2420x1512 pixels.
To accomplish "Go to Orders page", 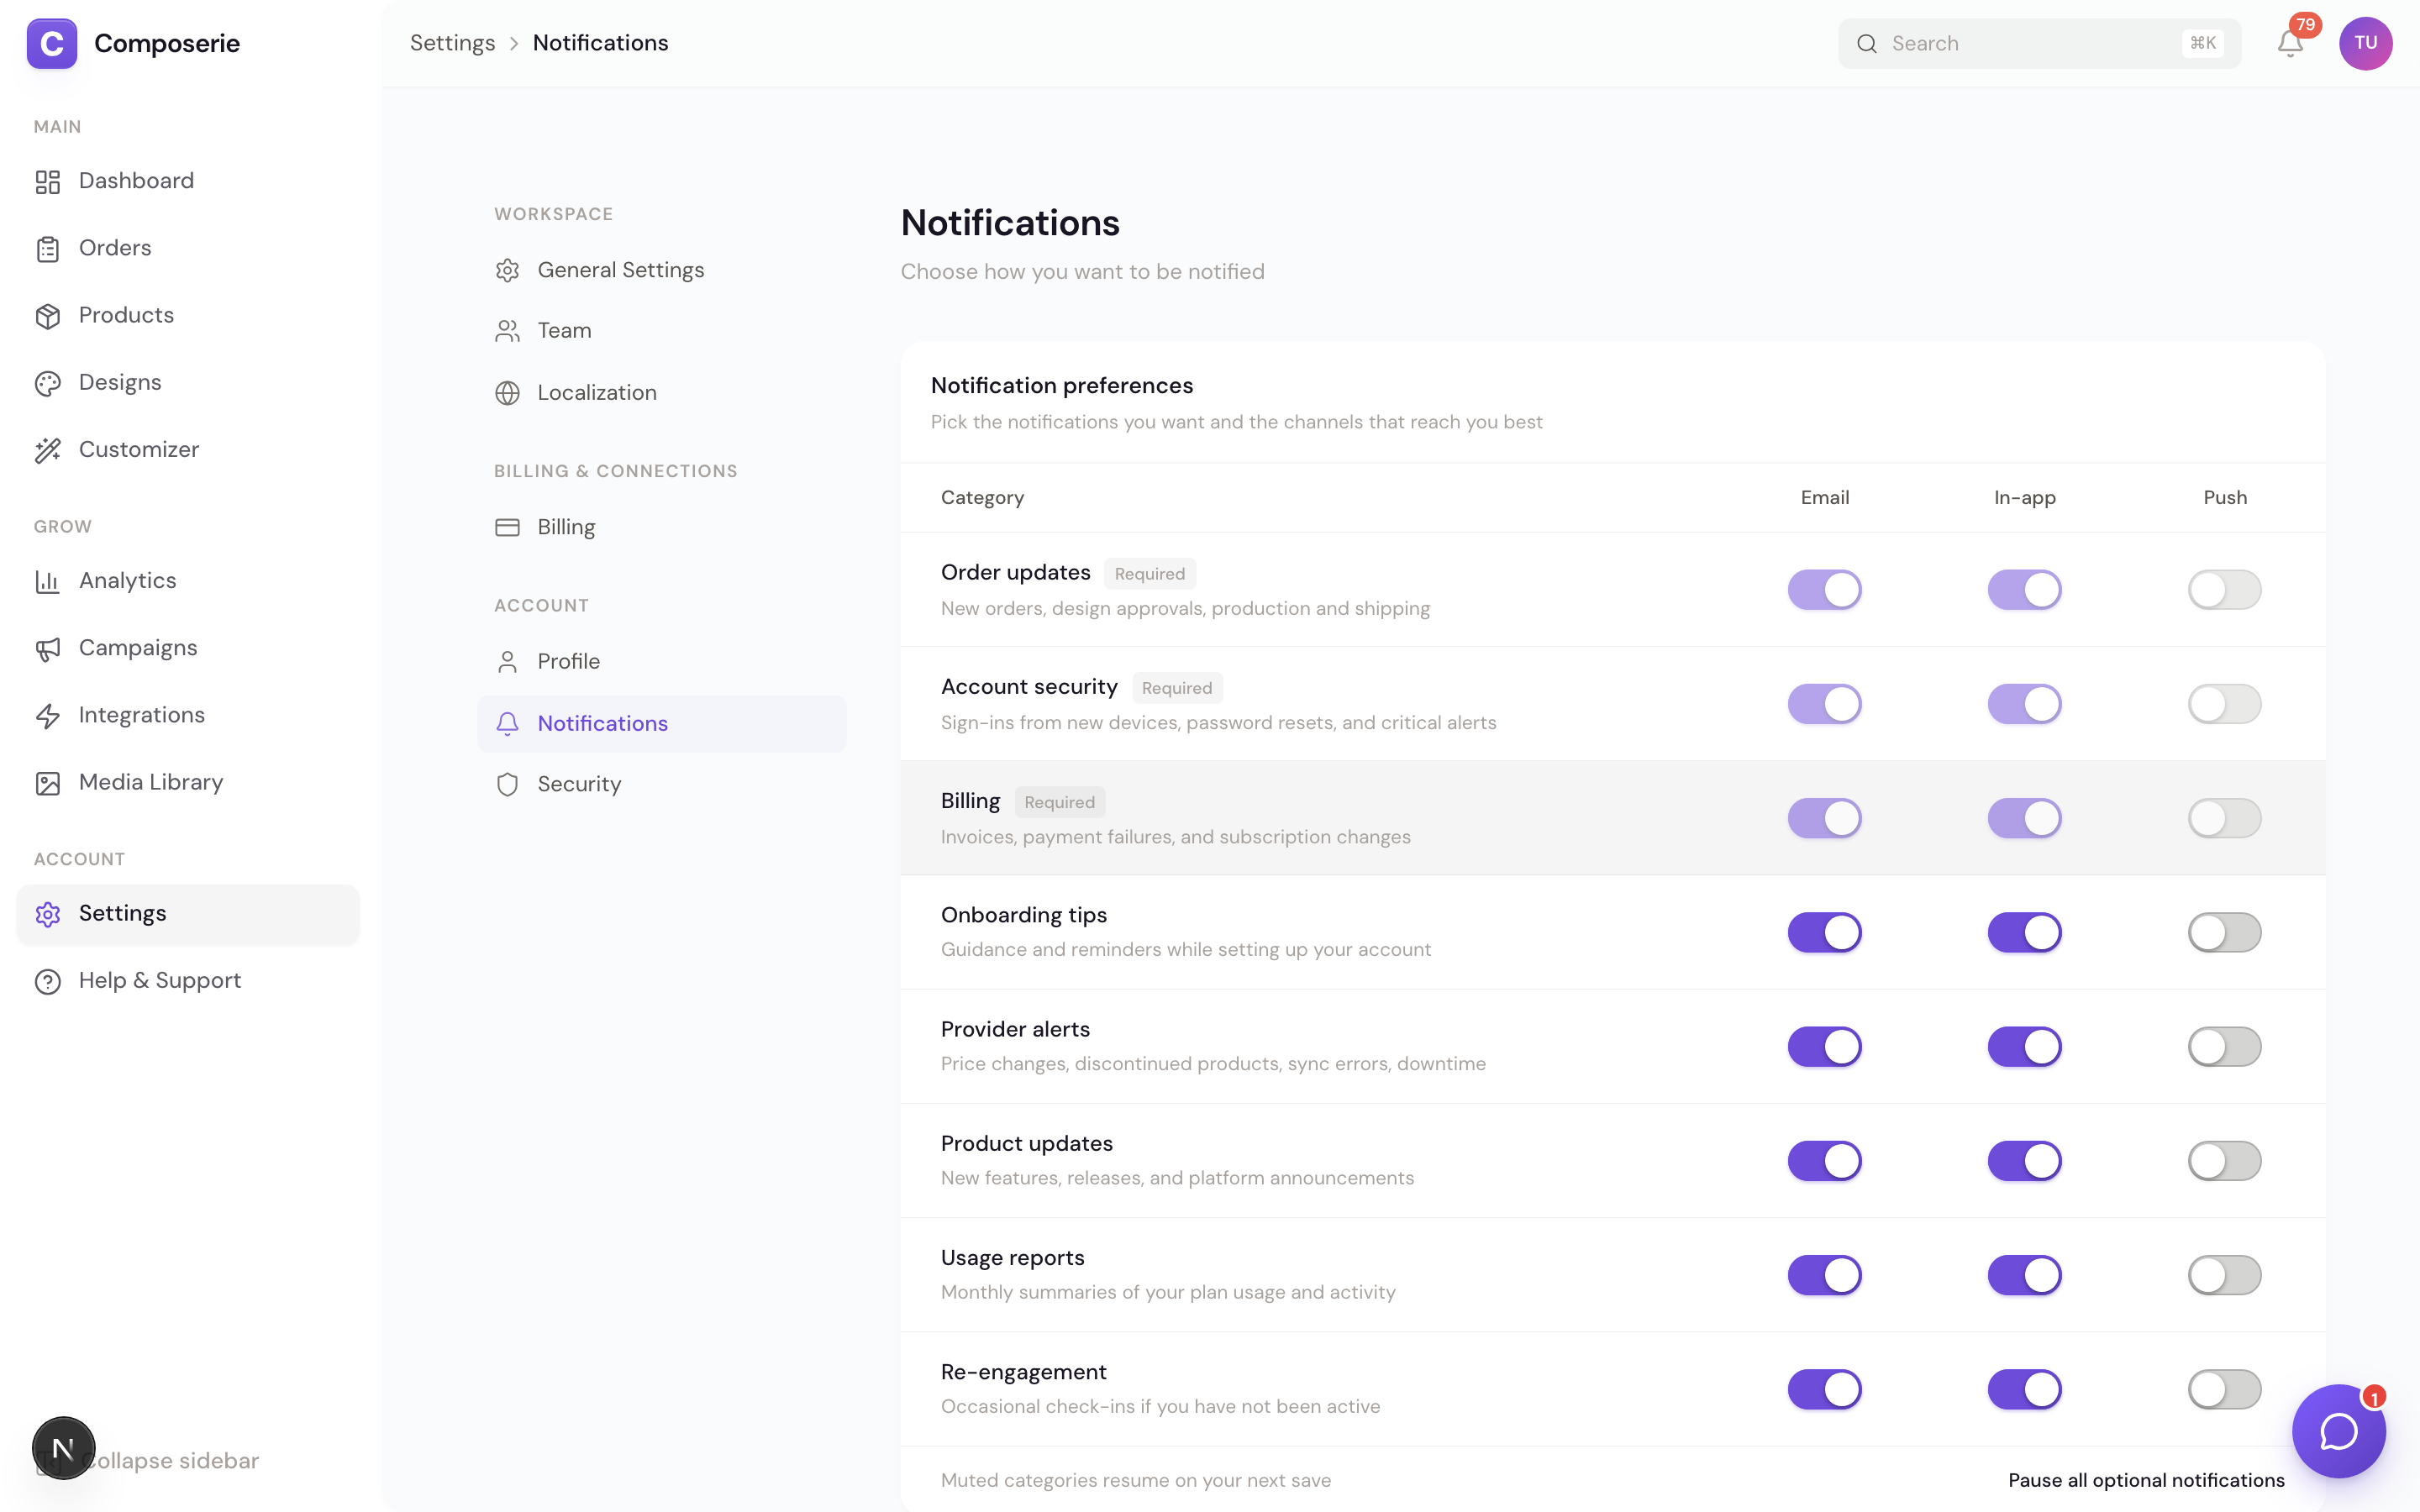I will [x=188, y=248].
